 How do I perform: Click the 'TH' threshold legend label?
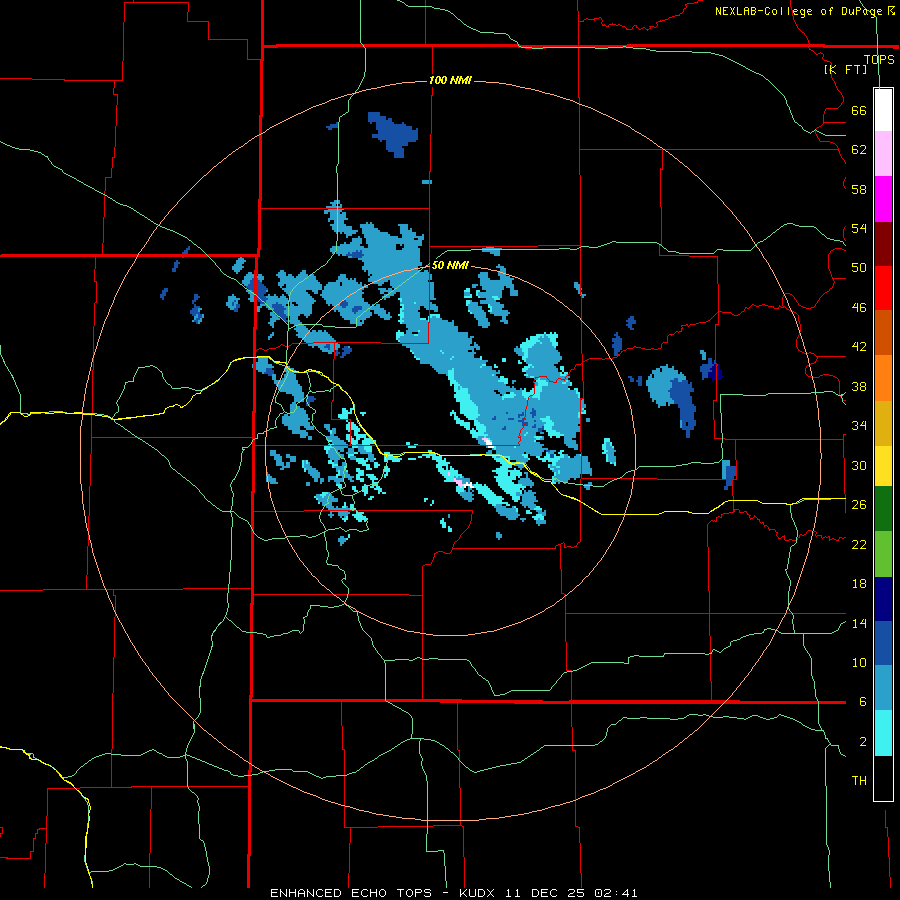pyautogui.click(x=859, y=781)
